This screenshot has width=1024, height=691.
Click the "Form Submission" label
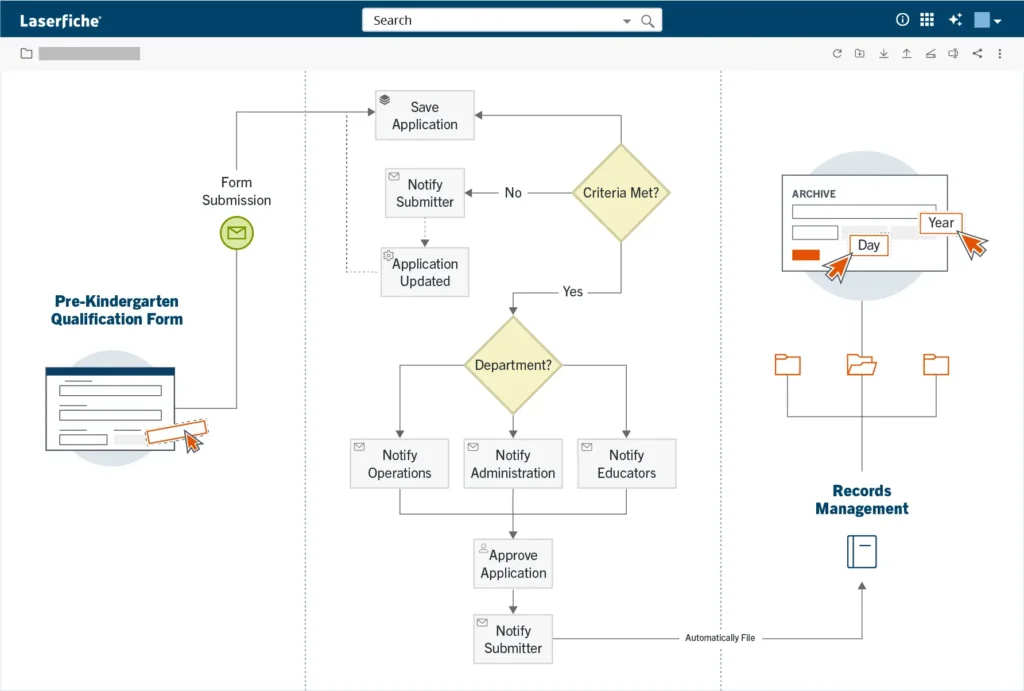coord(236,191)
